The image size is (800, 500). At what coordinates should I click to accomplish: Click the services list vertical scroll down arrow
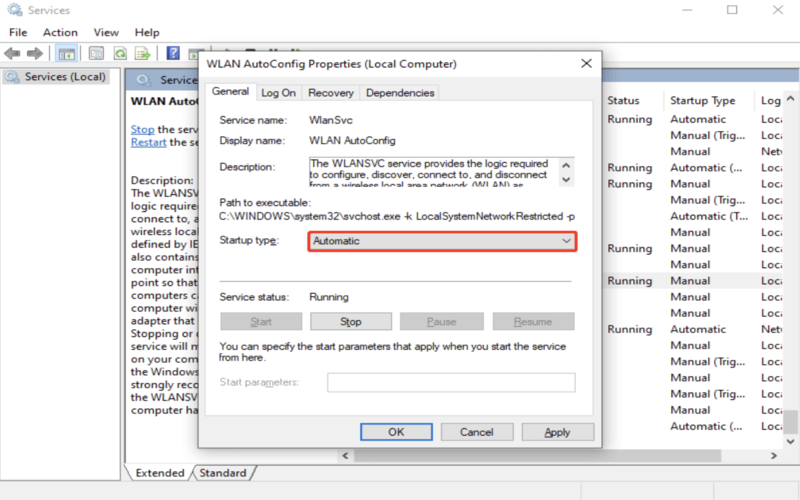point(790,441)
